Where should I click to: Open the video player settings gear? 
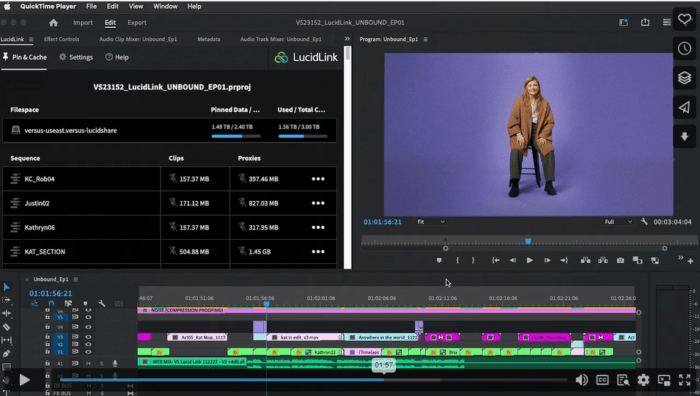[643, 380]
